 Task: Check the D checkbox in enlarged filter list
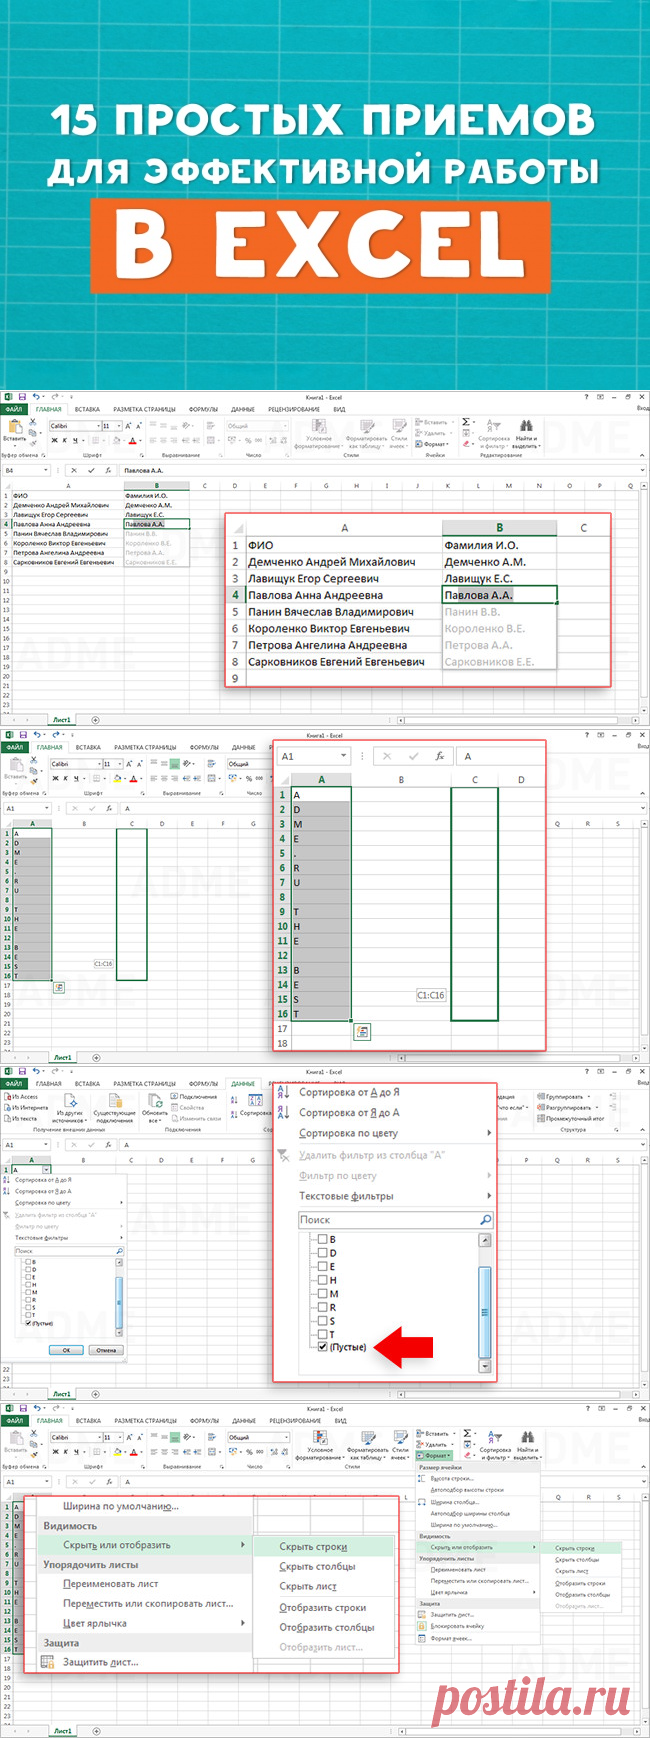click(x=322, y=1253)
